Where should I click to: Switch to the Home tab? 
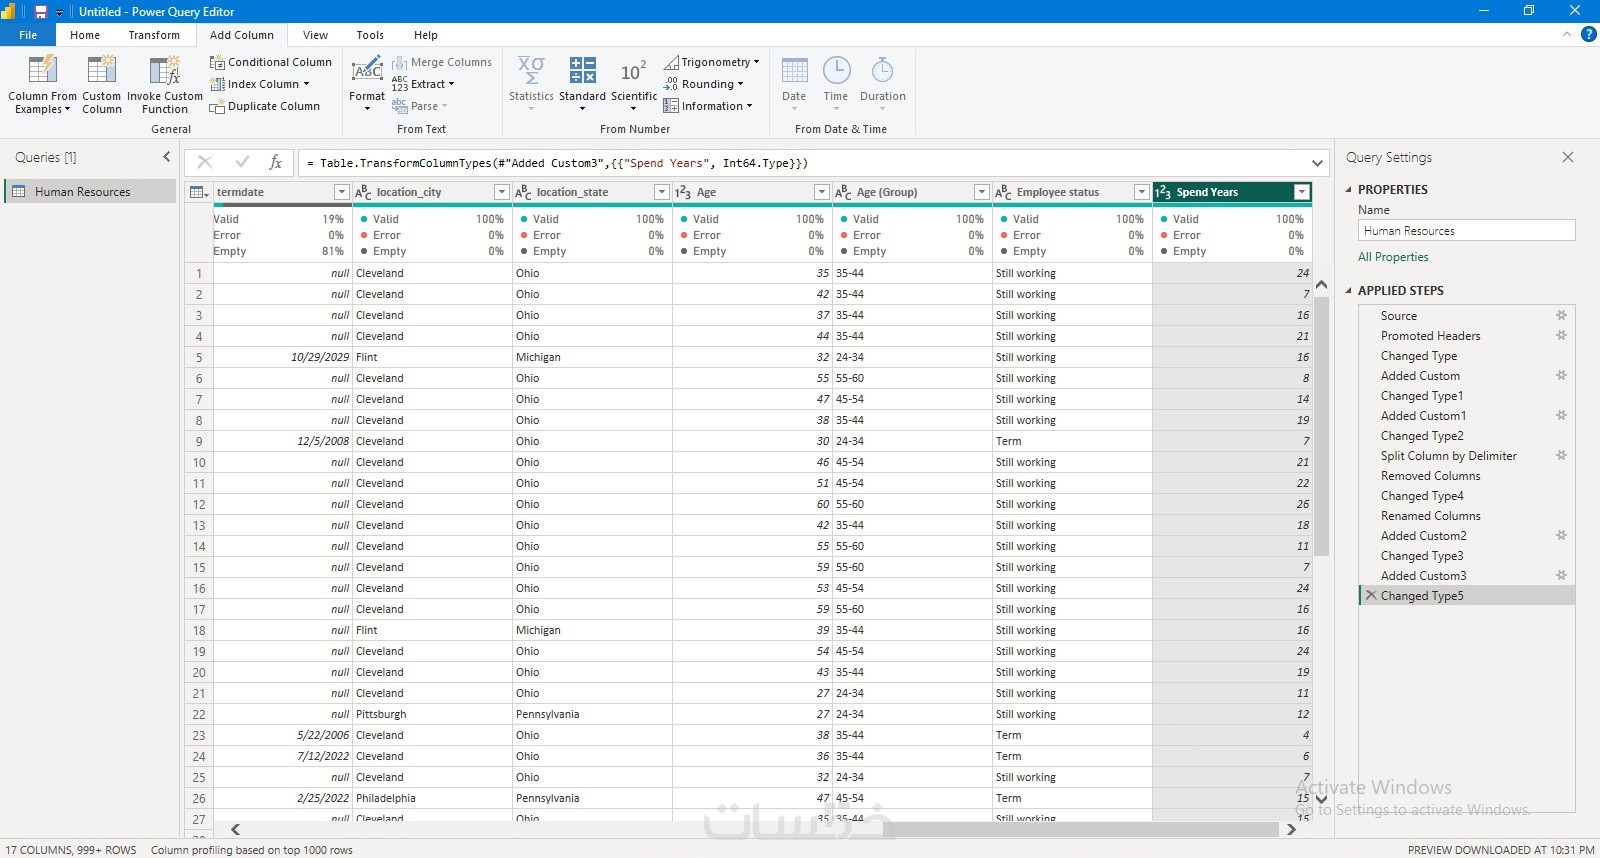pyautogui.click(x=85, y=35)
